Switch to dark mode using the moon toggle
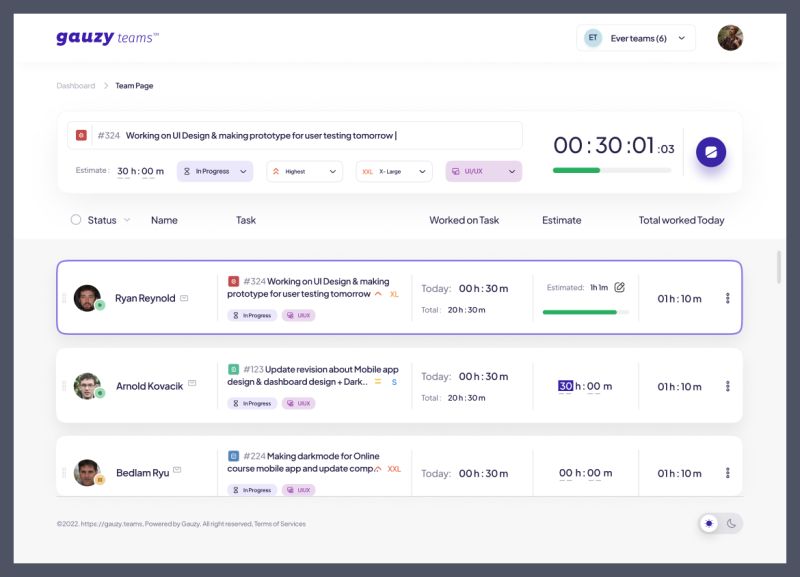This screenshot has height=577, width=800. [x=731, y=523]
